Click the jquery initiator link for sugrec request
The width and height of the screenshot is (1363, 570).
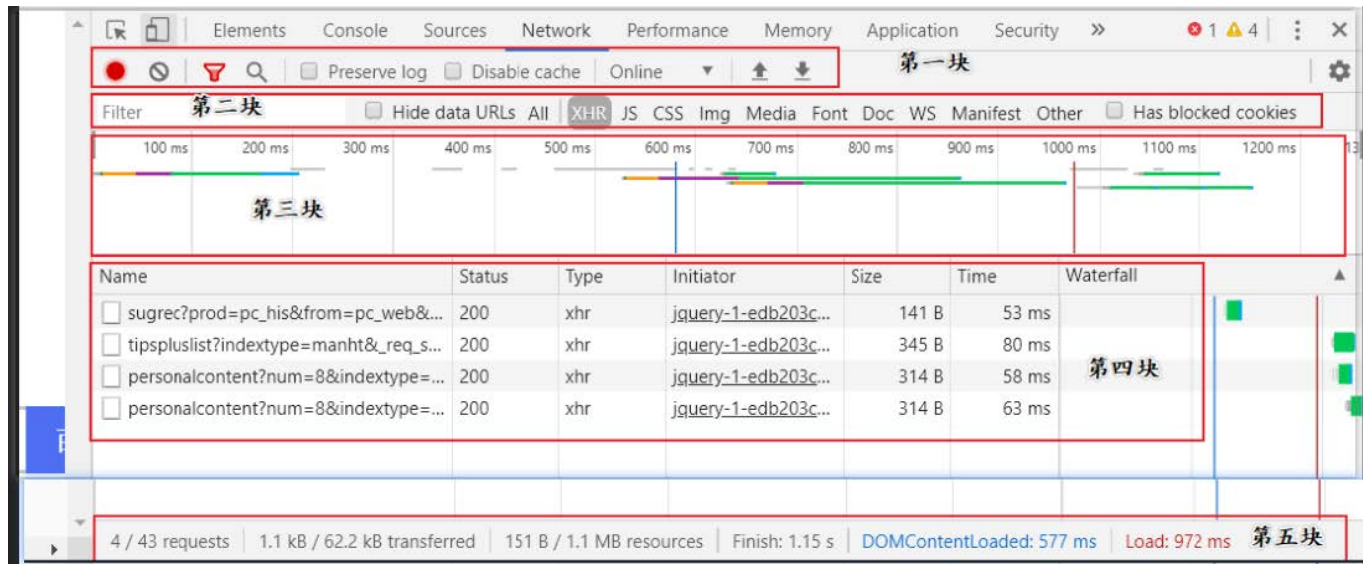pos(751,313)
